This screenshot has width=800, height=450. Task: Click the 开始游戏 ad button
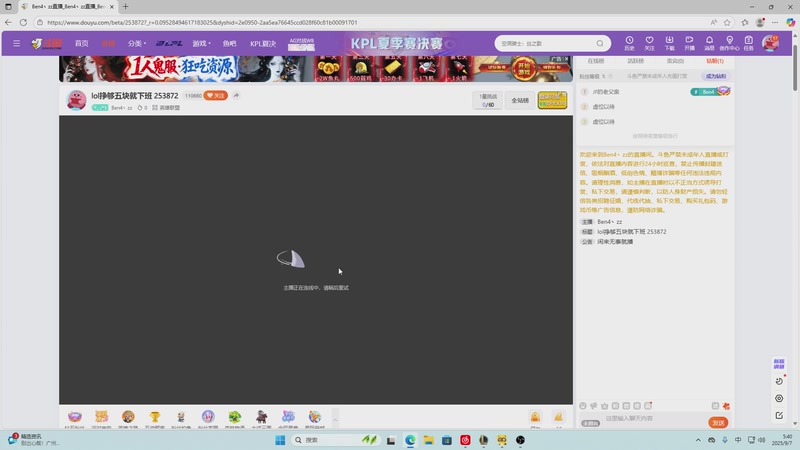[x=523, y=68]
